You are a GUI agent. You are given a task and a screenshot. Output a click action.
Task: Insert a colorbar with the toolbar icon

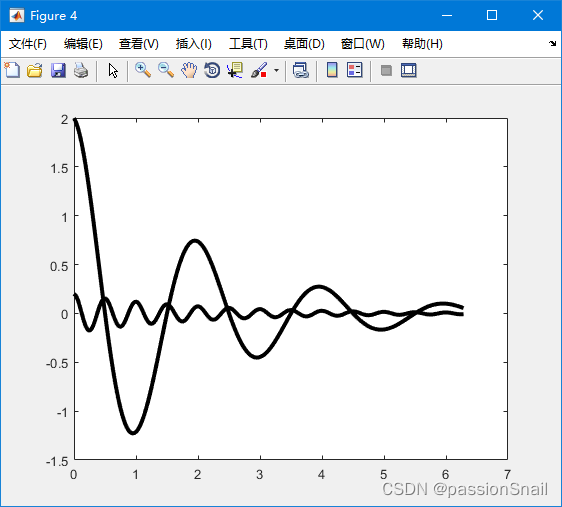coord(332,70)
